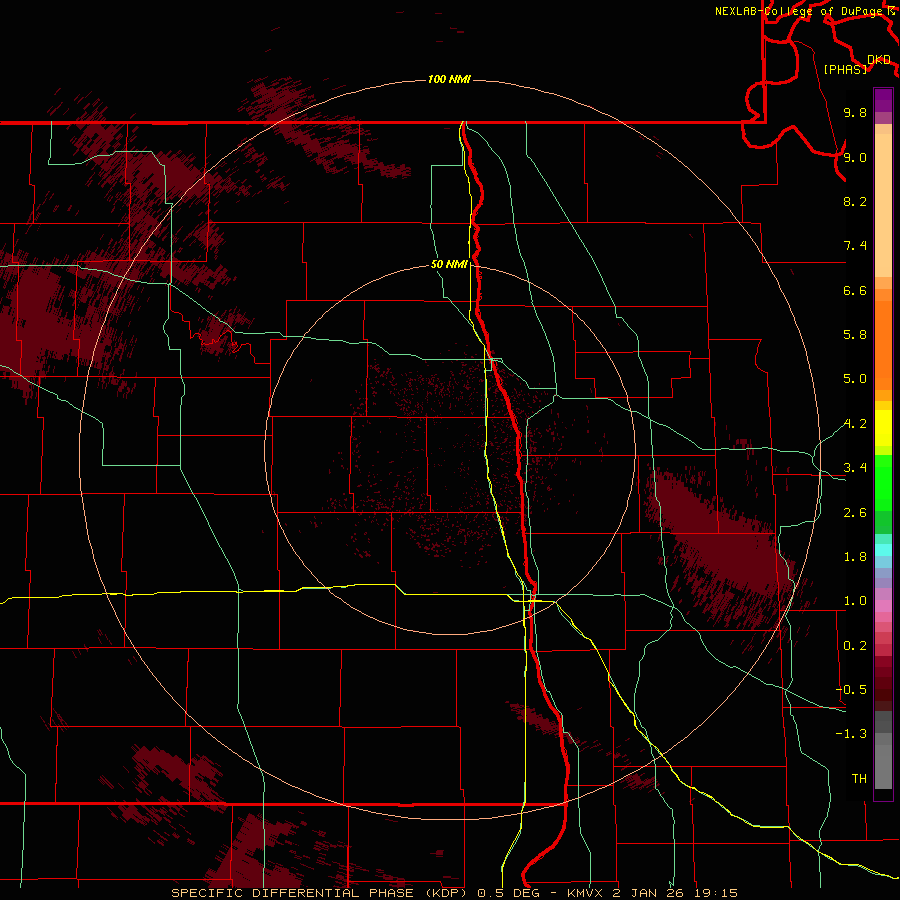
Task: Click the 5.0 value on color scale
Action: pyautogui.click(x=855, y=379)
